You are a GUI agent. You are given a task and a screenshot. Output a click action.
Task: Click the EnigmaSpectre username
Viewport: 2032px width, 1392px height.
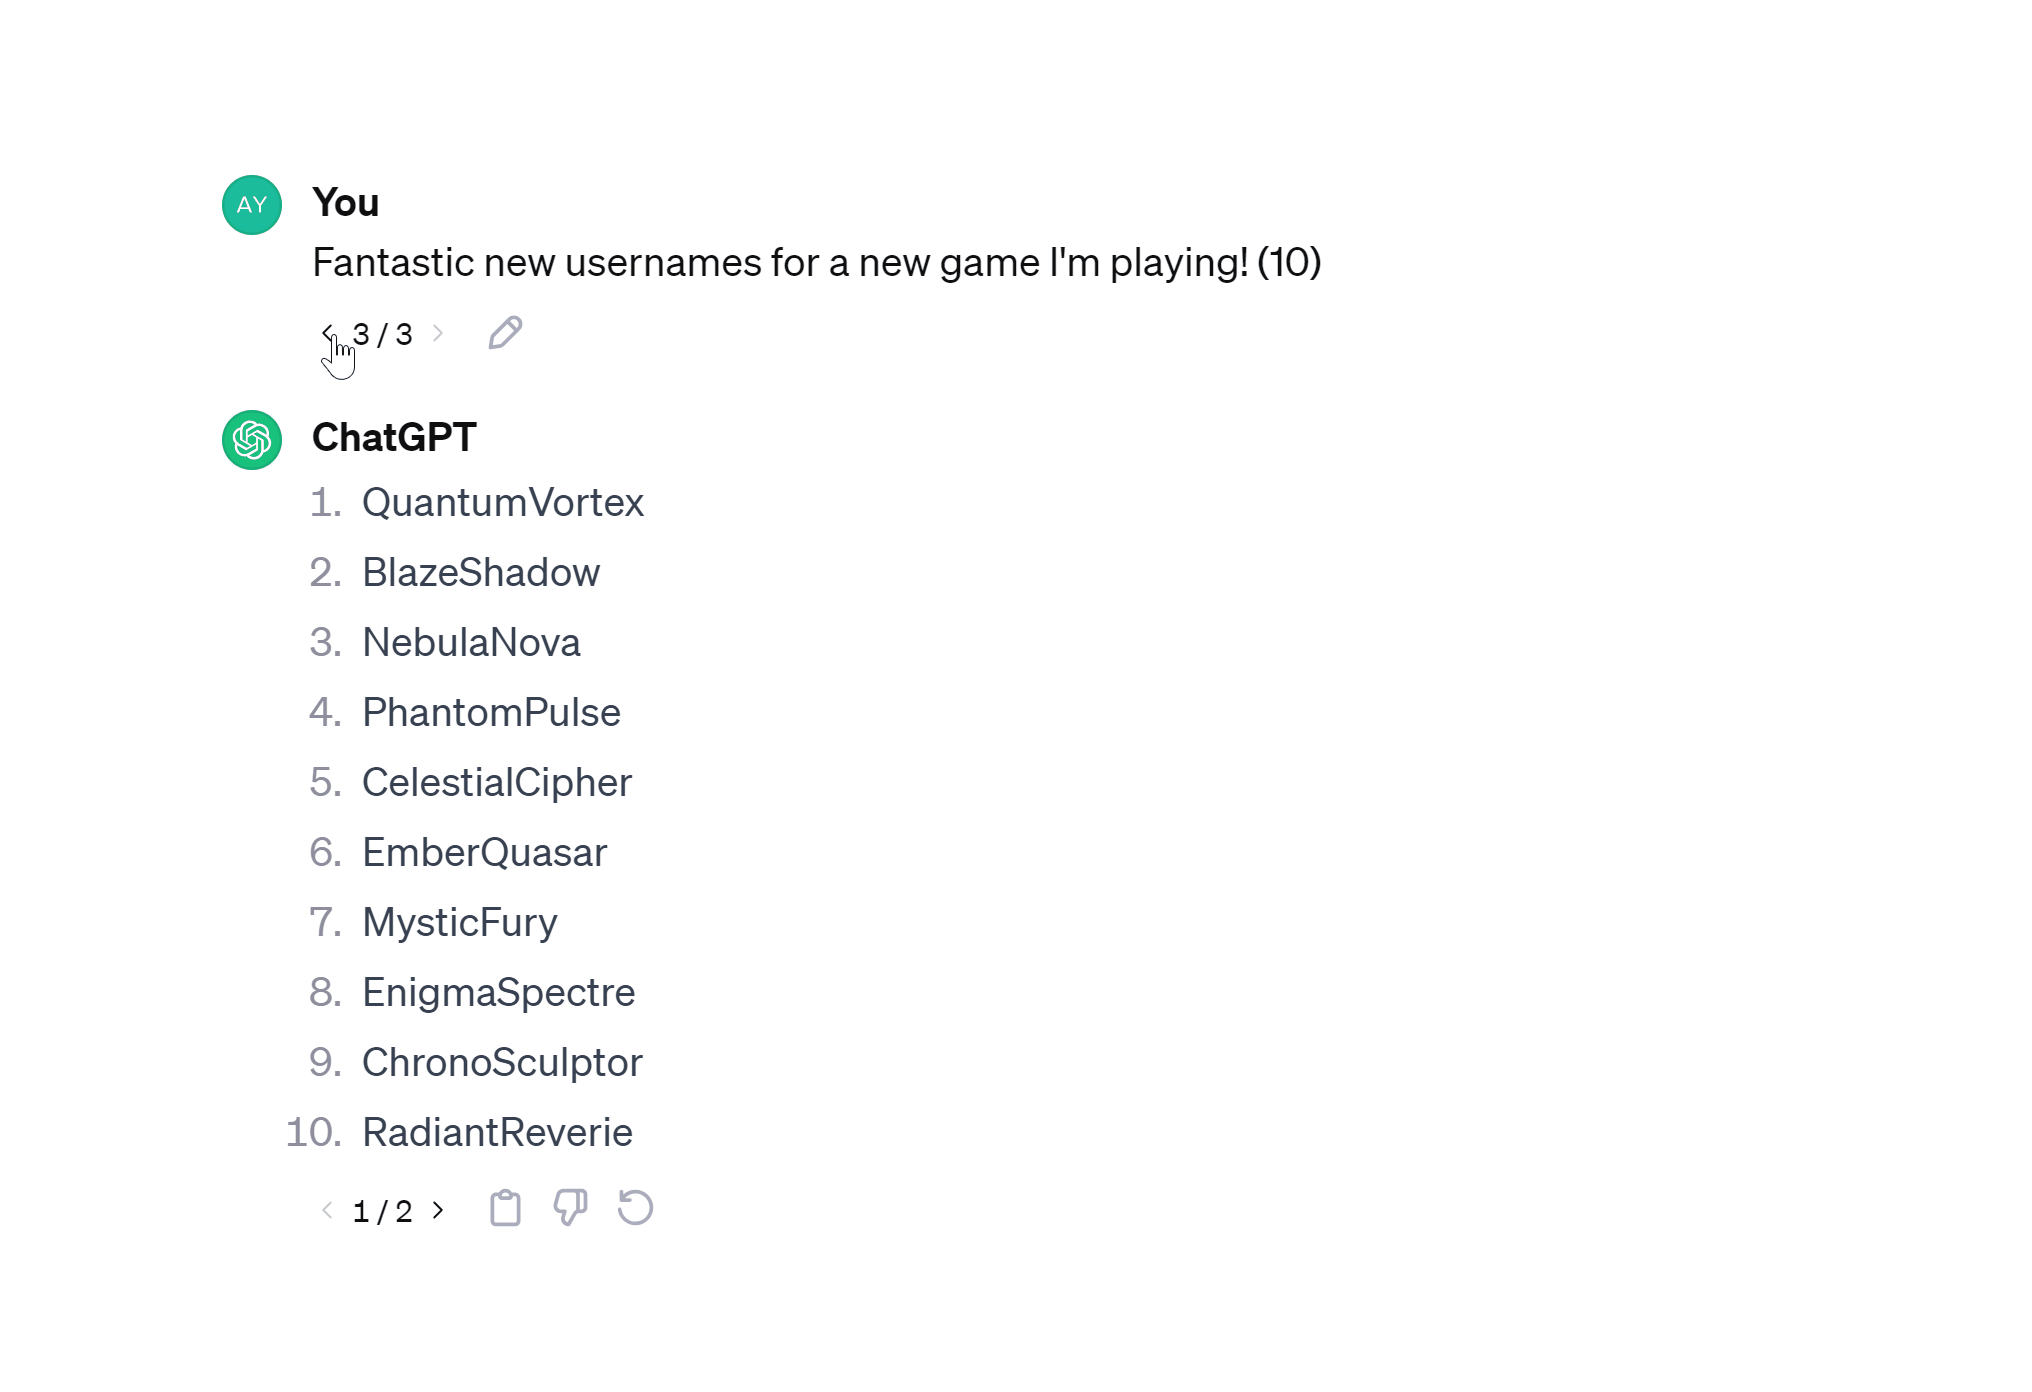(498, 993)
